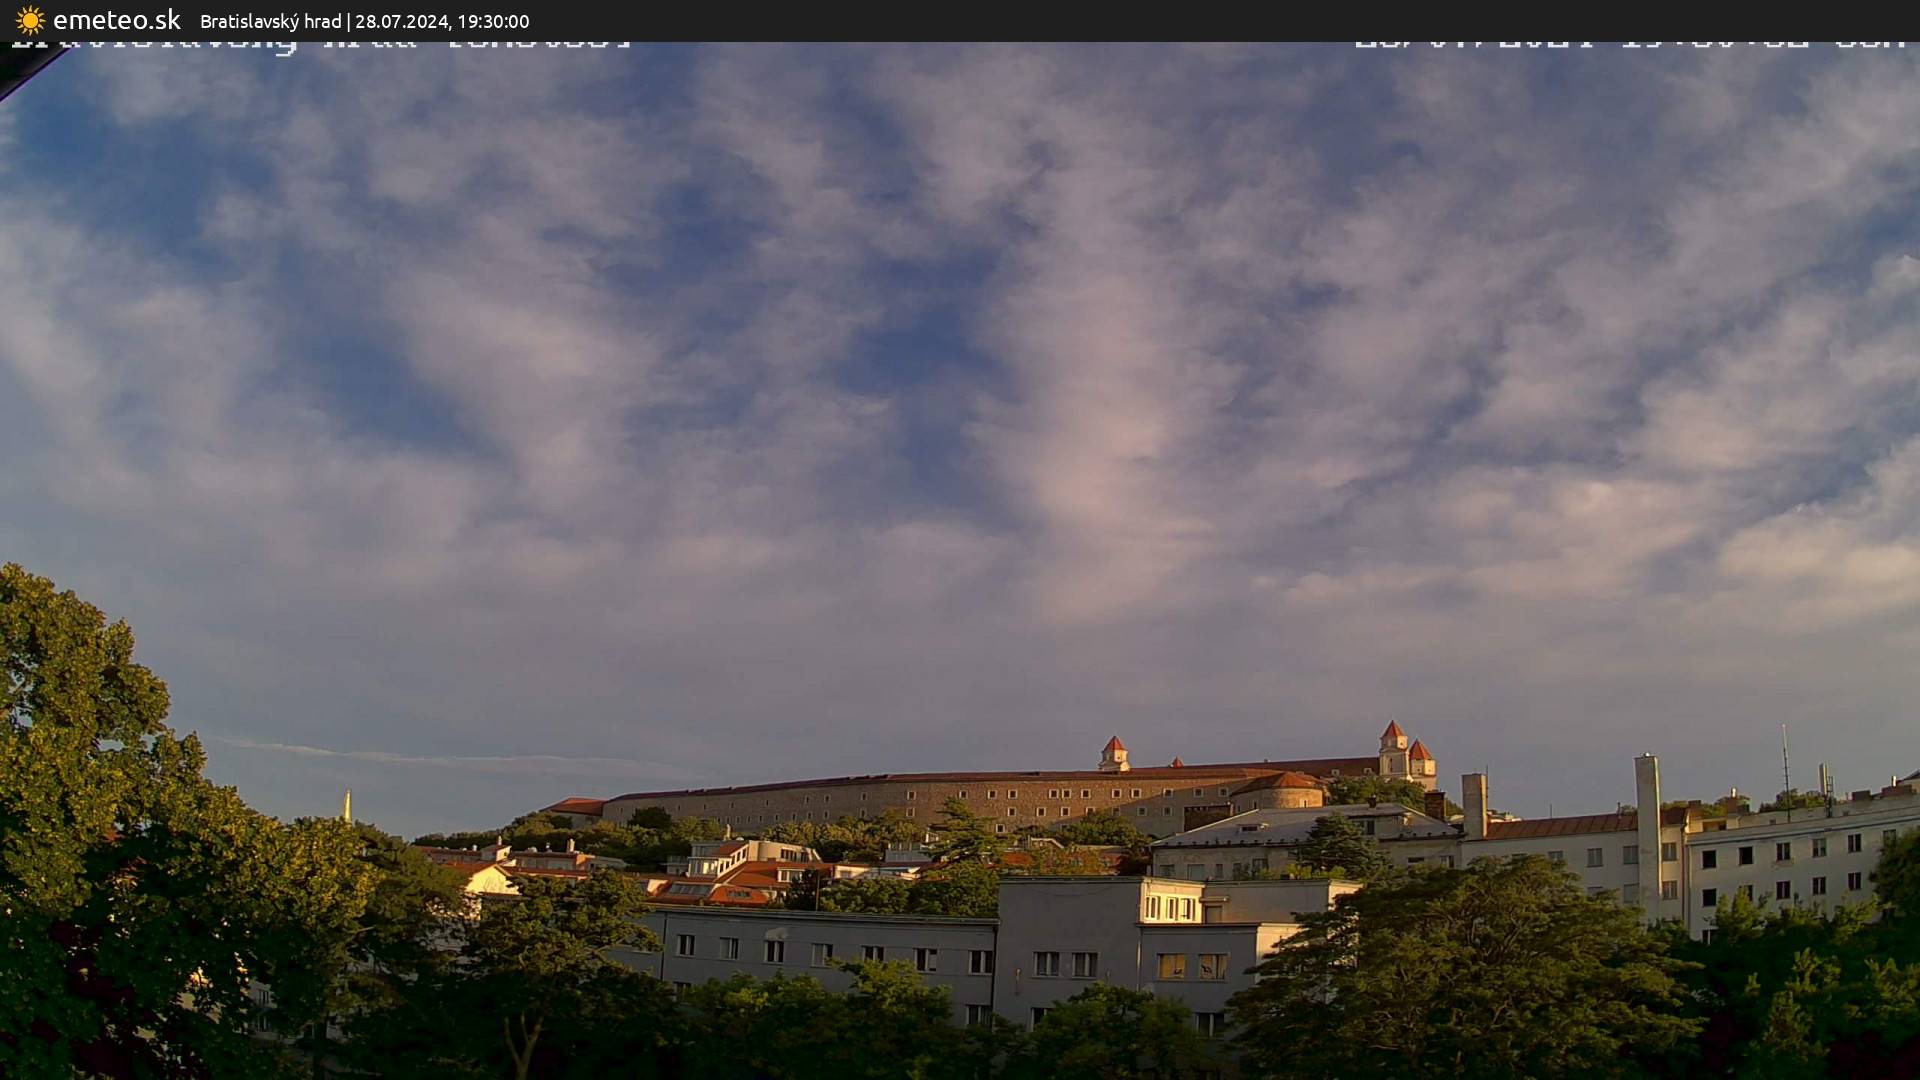Click the emeteo.sk sun logo icon
The width and height of the screenshot is (1920, 1080).
click(30, 20)
